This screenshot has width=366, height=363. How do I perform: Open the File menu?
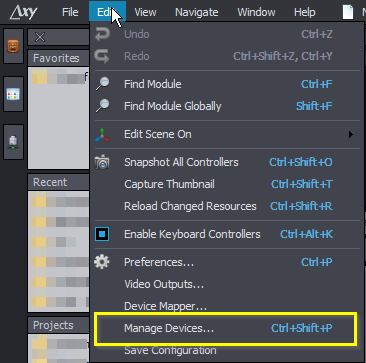[70, 13]
